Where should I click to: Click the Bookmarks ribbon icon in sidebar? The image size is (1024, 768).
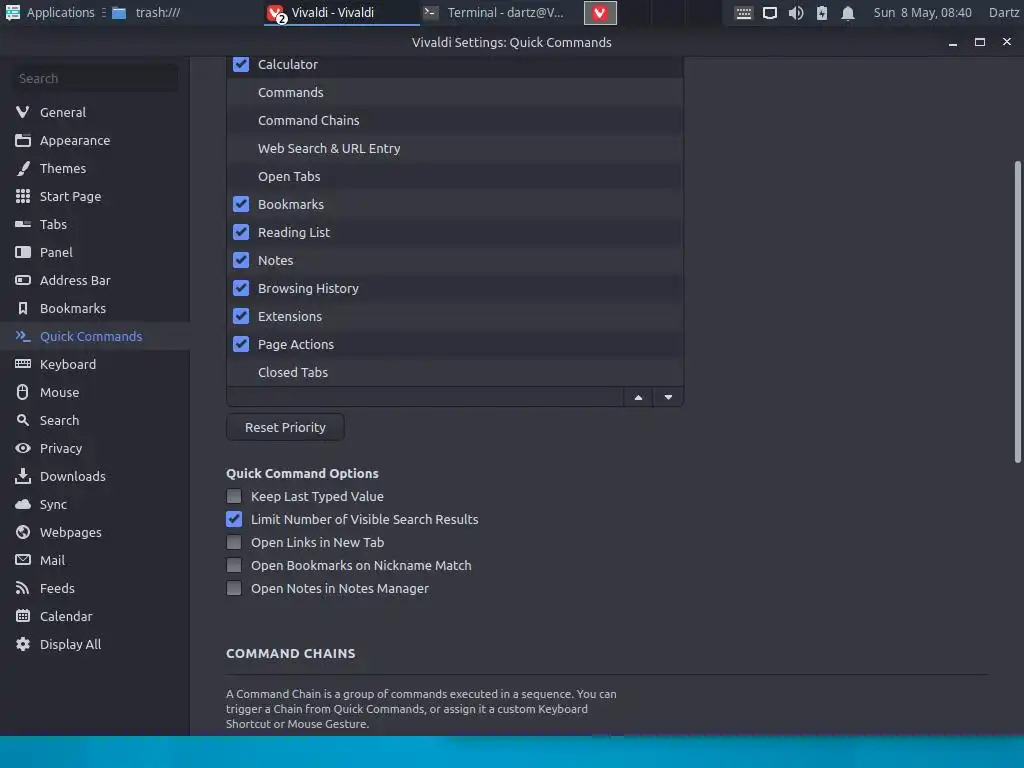point(23,308)
